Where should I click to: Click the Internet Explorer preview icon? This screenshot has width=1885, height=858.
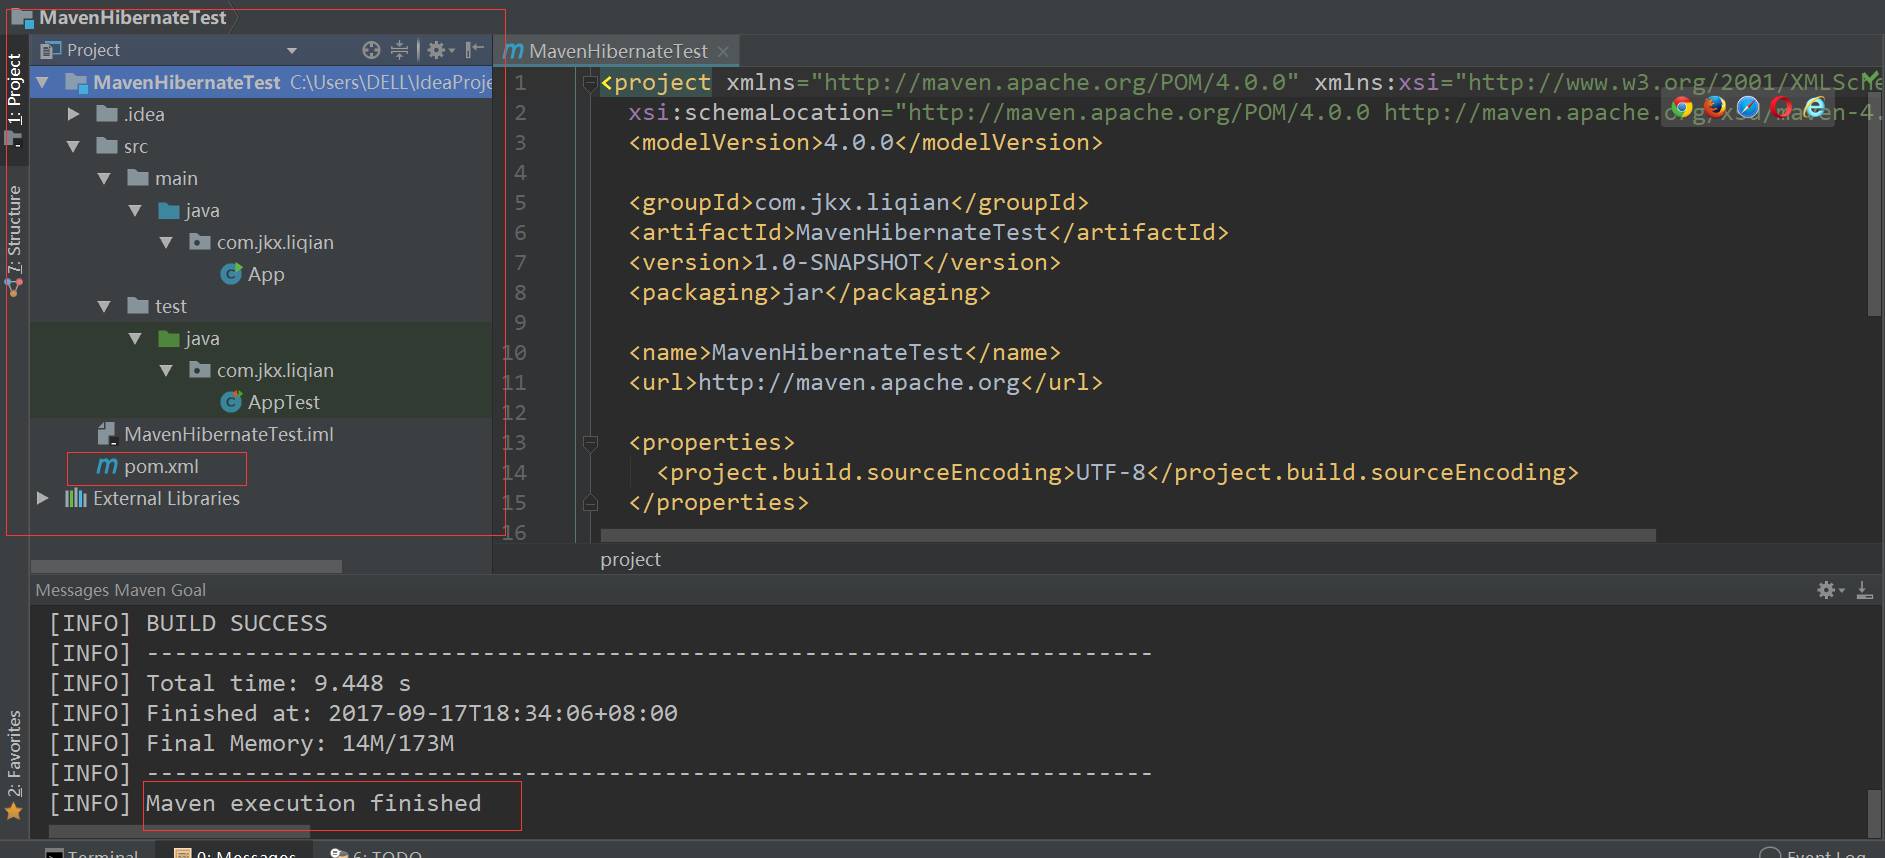[1815, 106]
